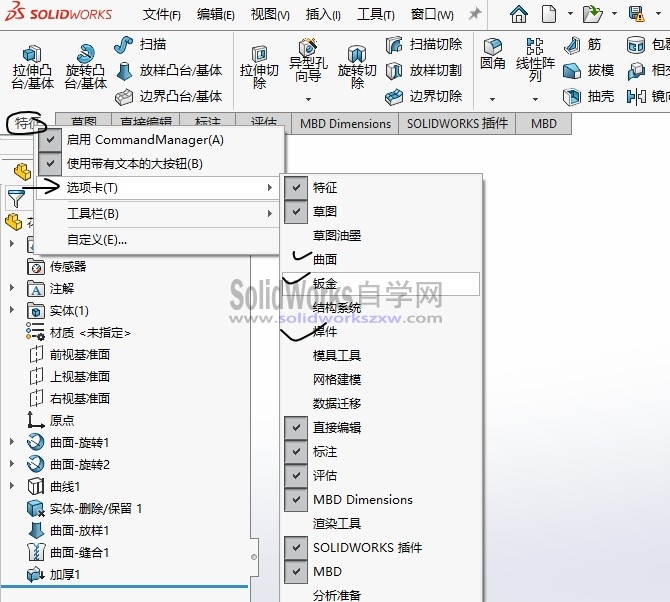The height and width of the screenshot is (602, 670).
Task: Uncheck the 直接编辑 tab option
Action: [x=296, y=428]
